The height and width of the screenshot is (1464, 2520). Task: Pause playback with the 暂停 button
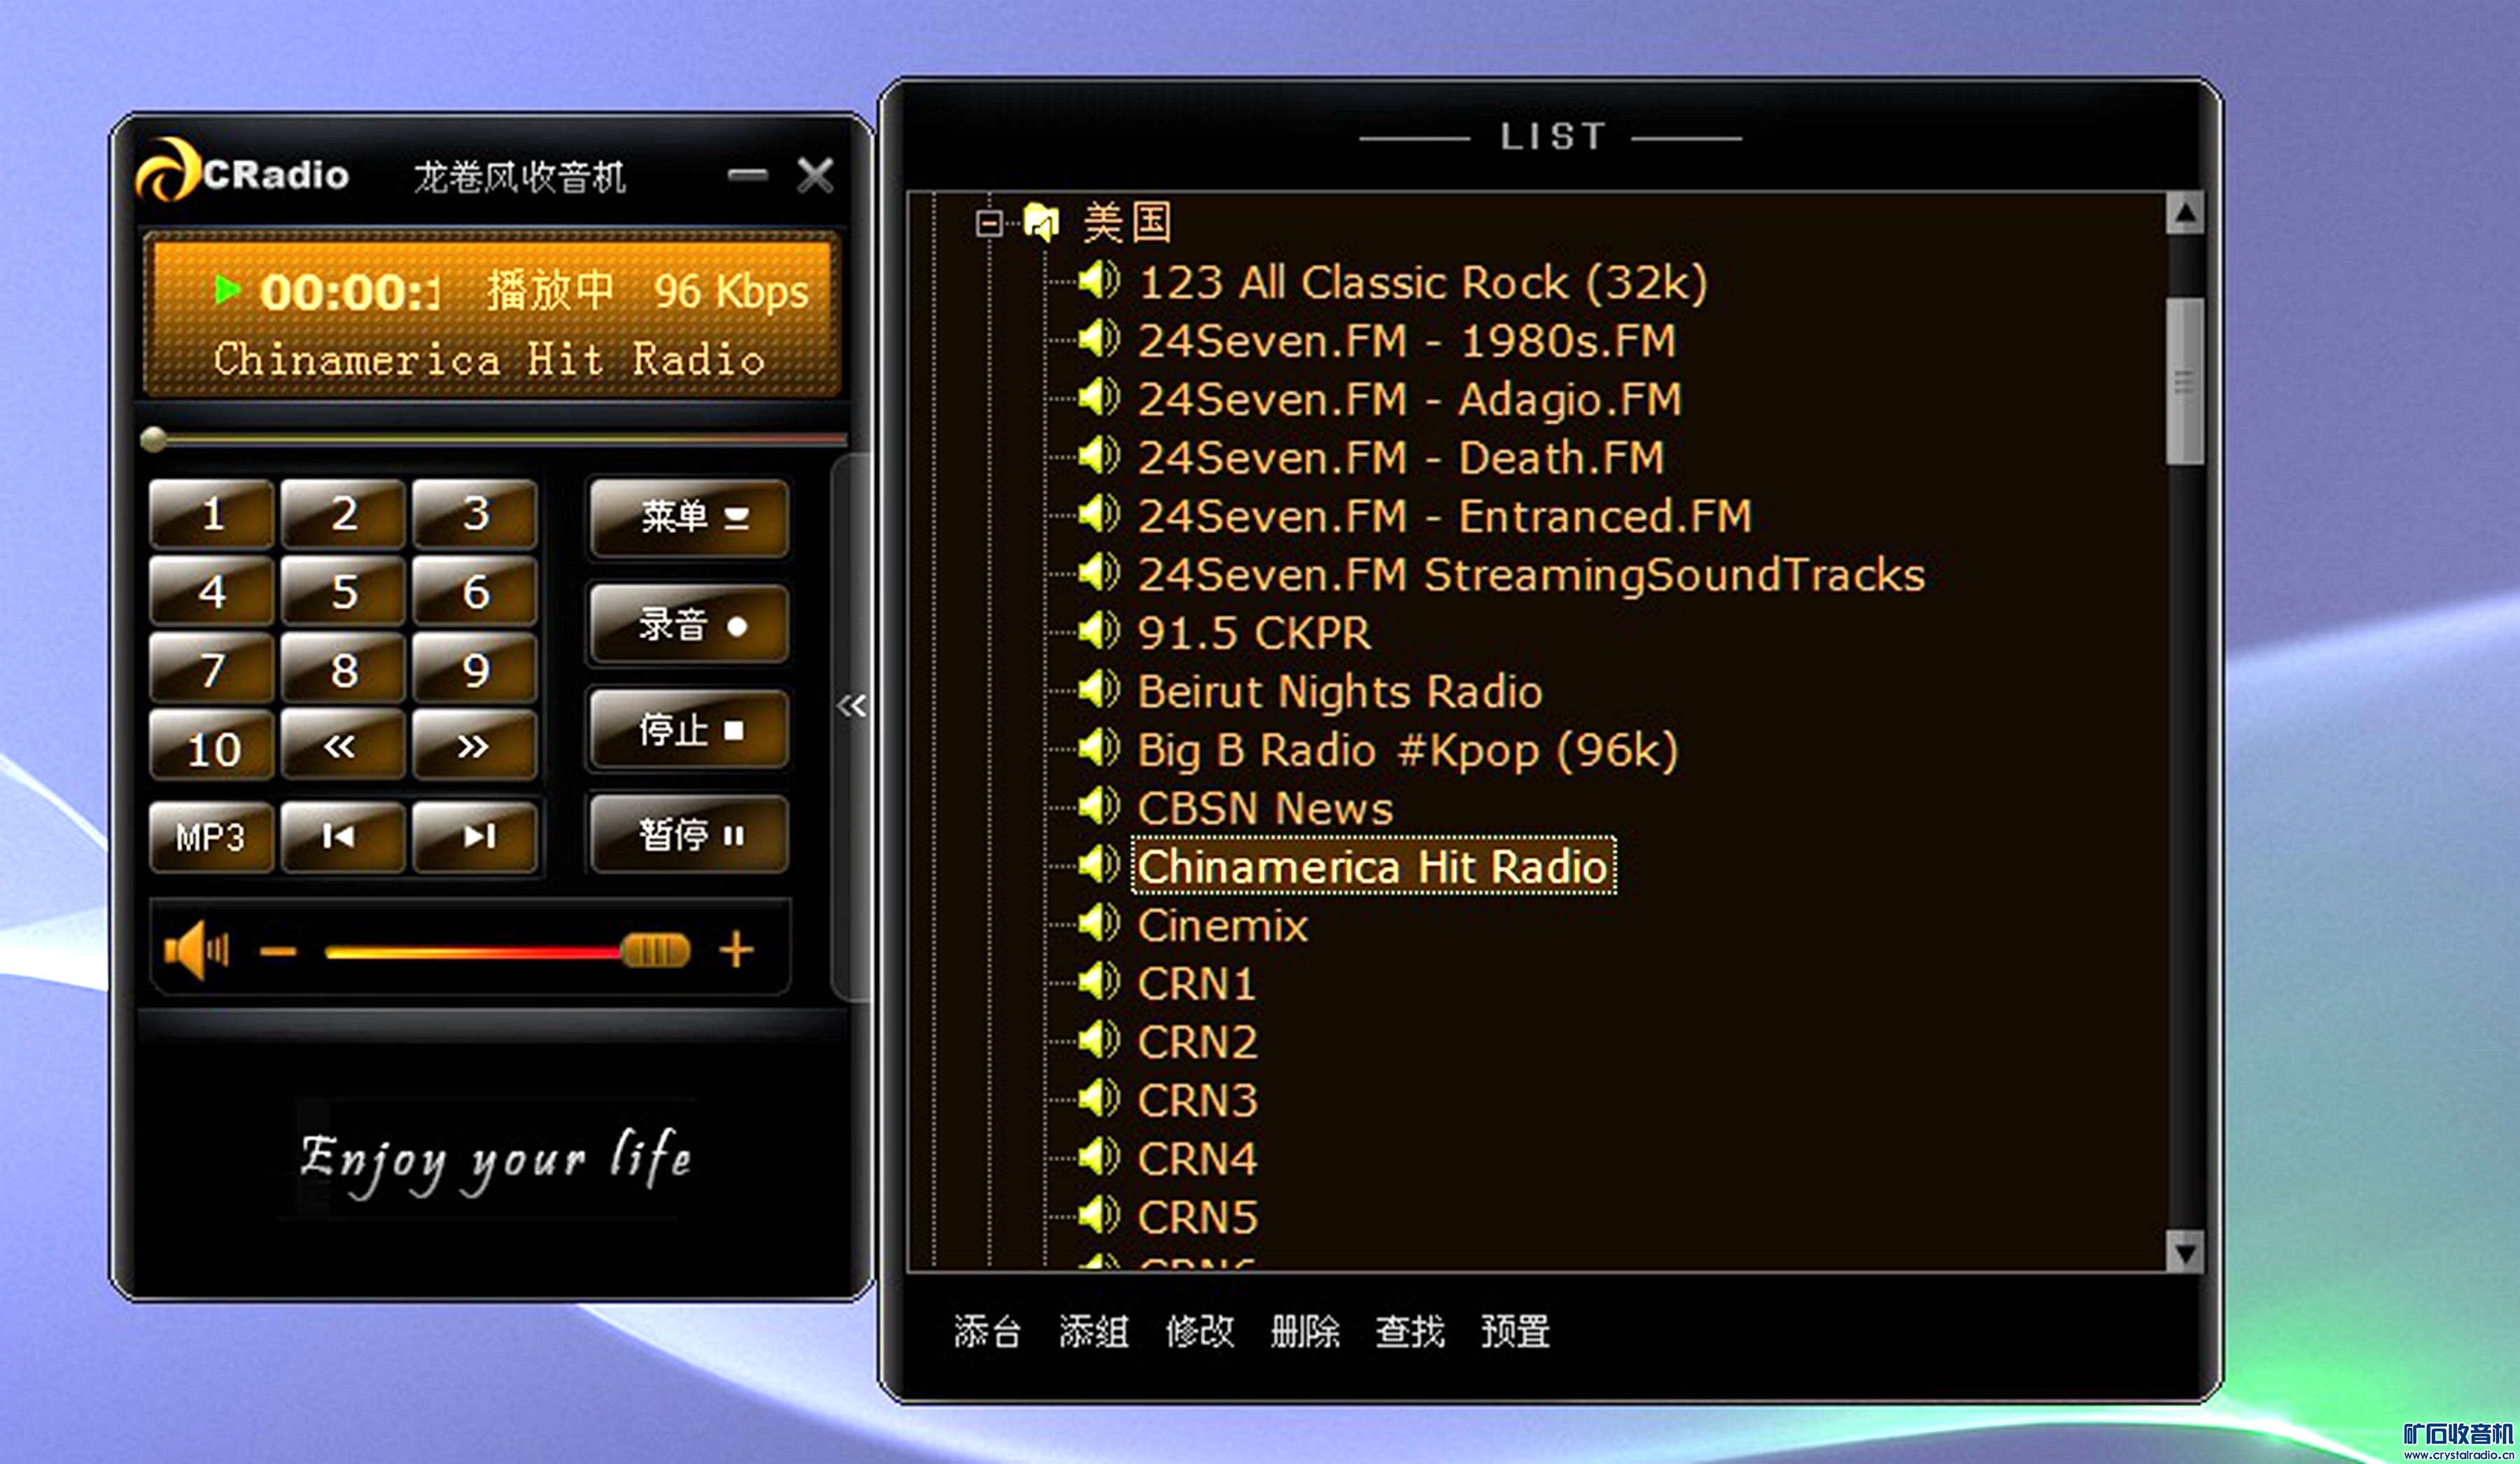coord(689,835)
